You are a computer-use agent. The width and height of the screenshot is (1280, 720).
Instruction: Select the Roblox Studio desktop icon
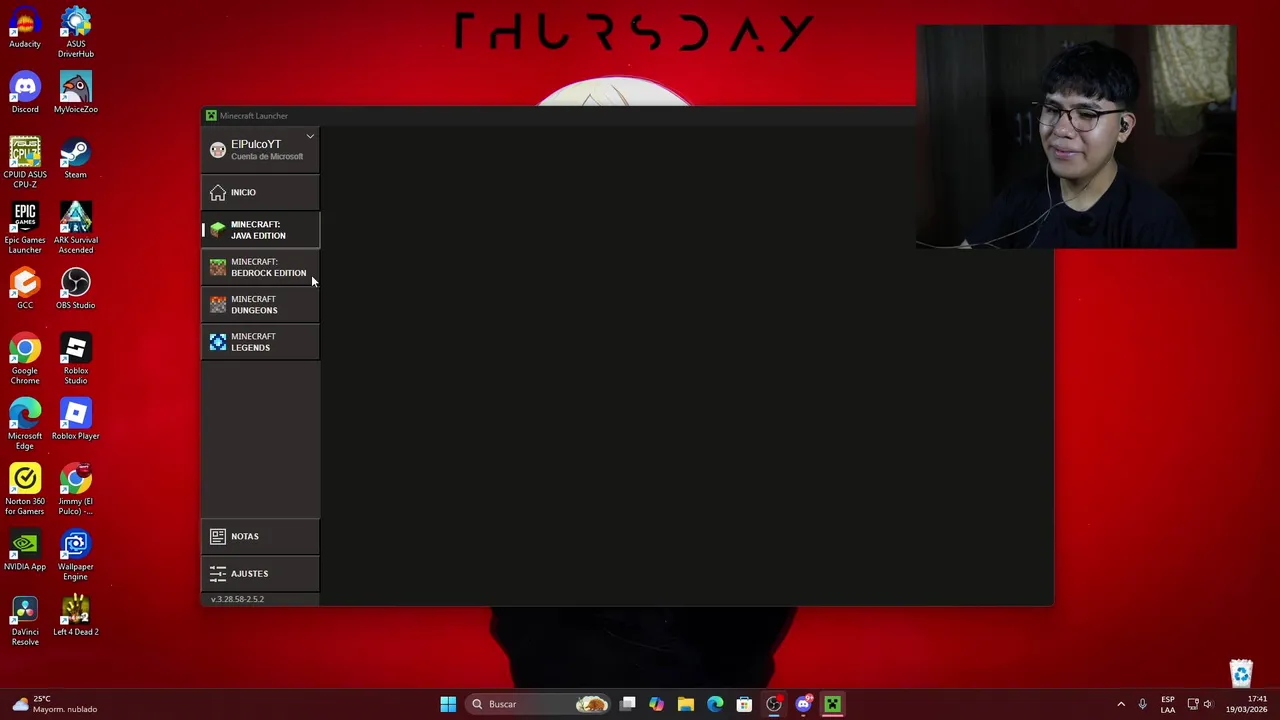76,359
